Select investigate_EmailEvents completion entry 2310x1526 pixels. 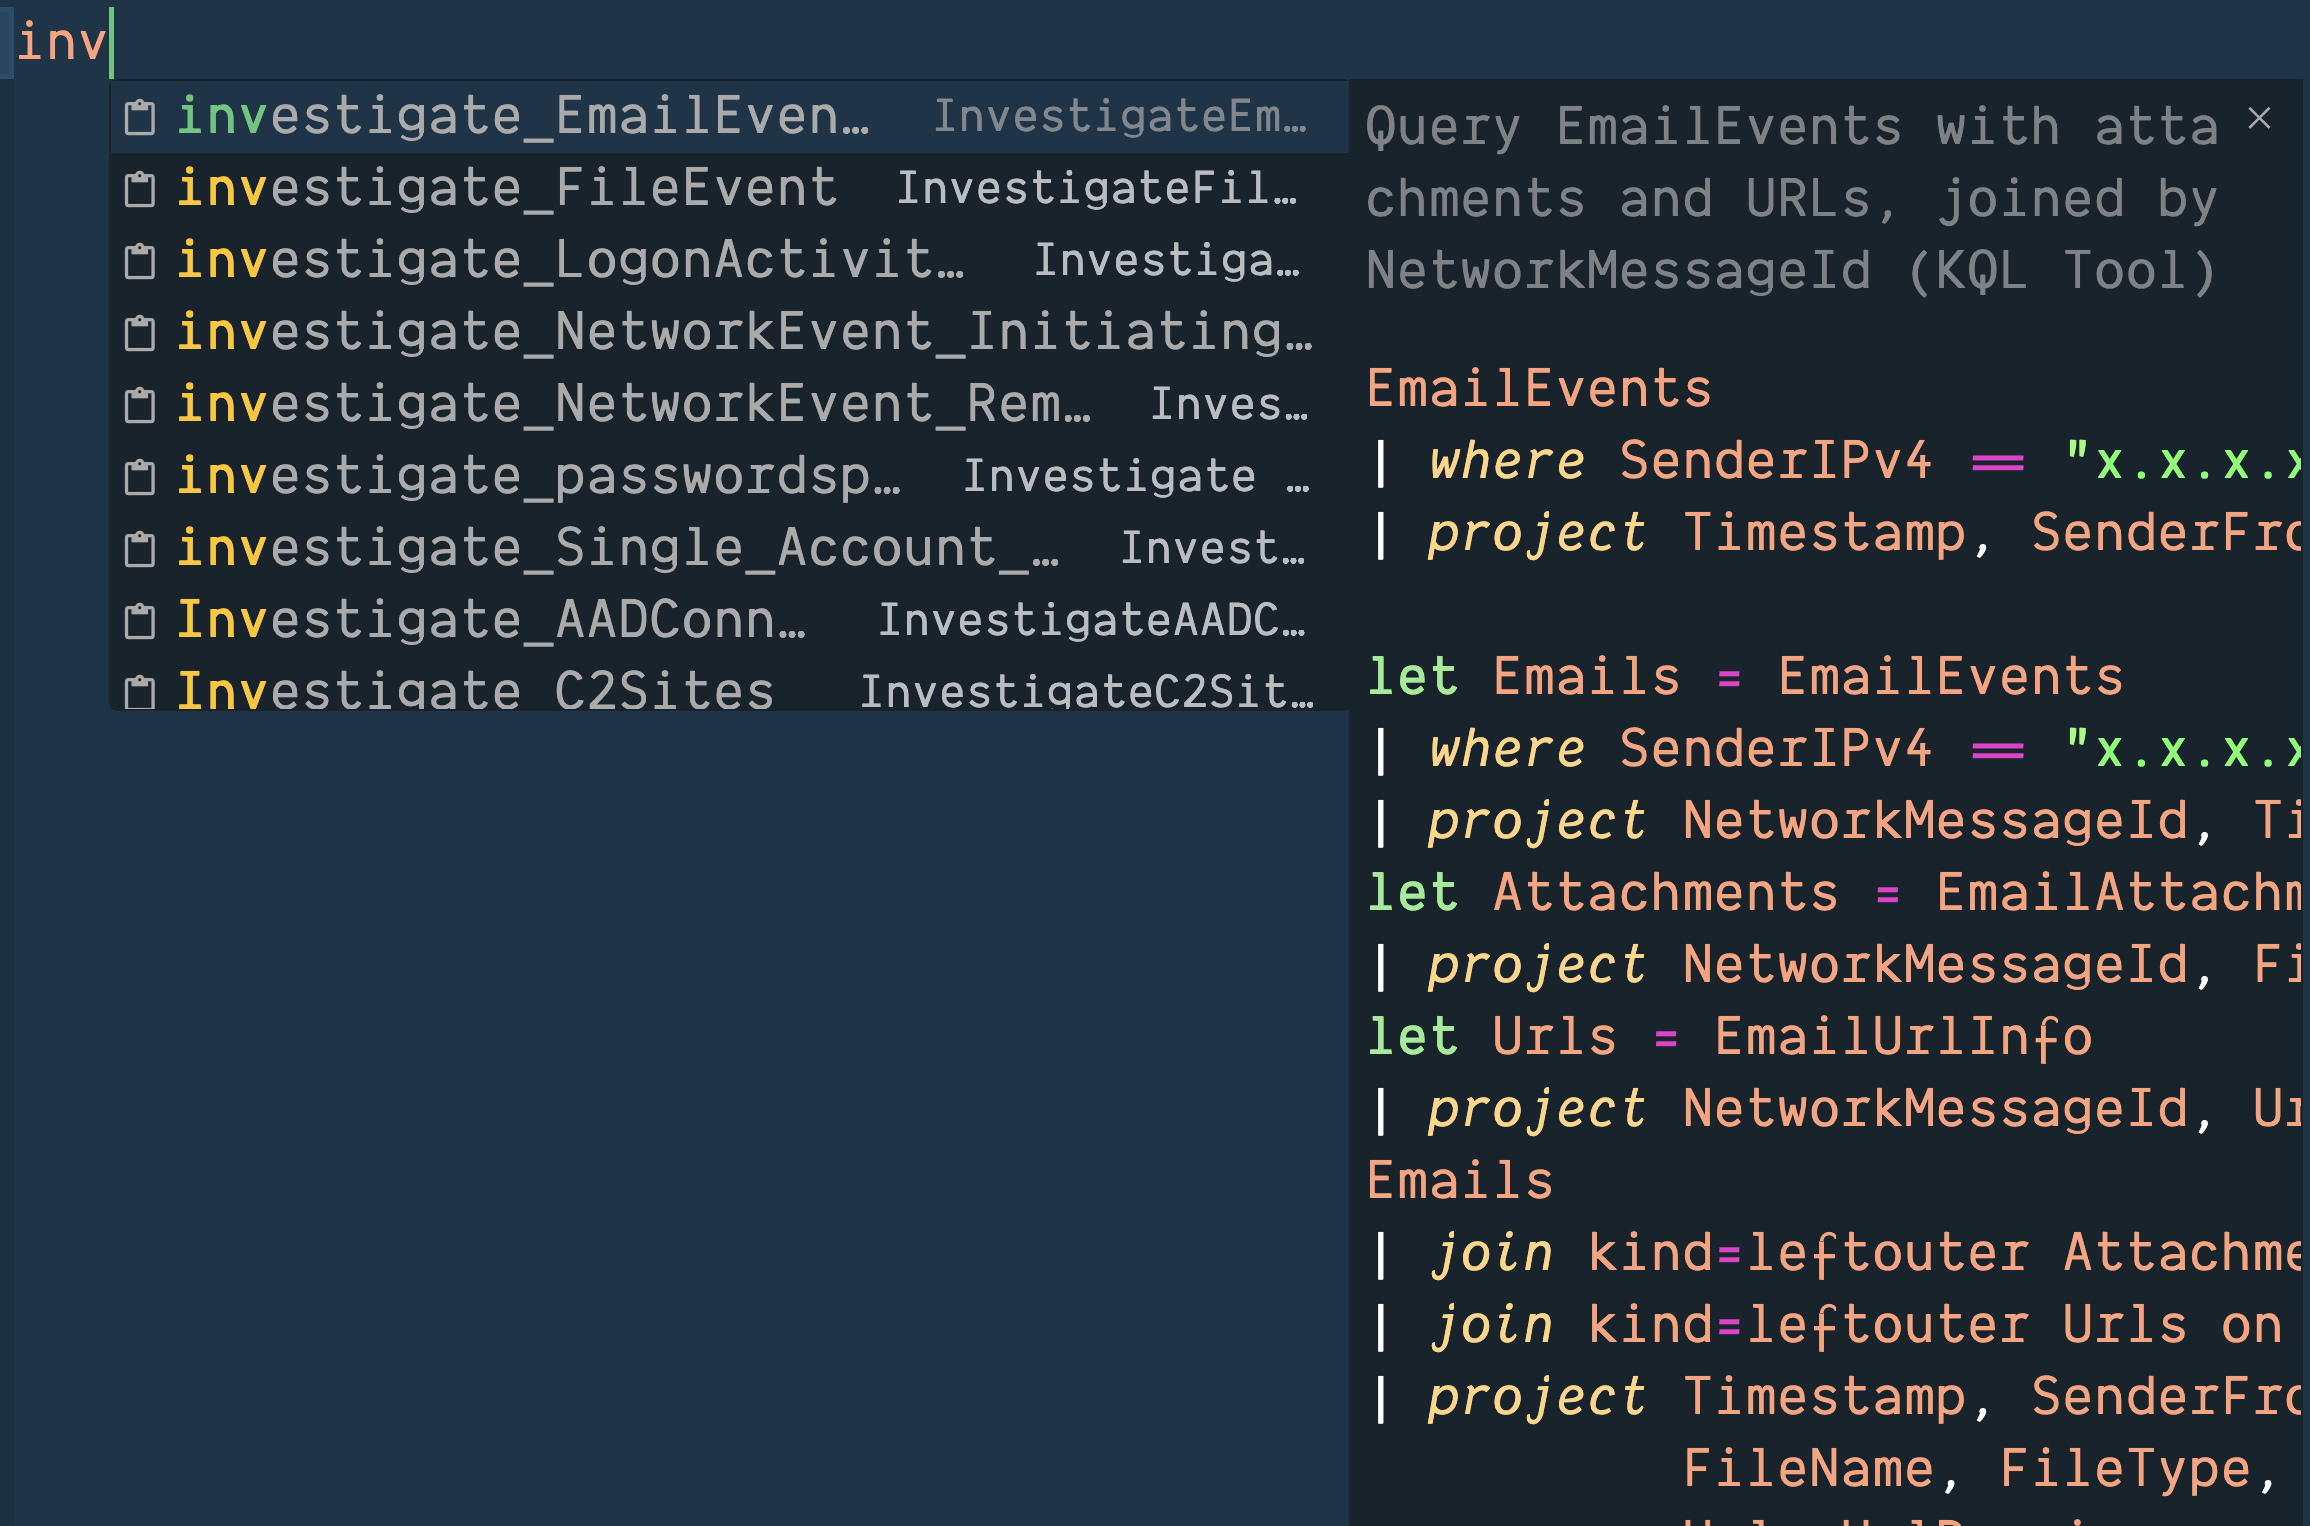coord(522,116)
